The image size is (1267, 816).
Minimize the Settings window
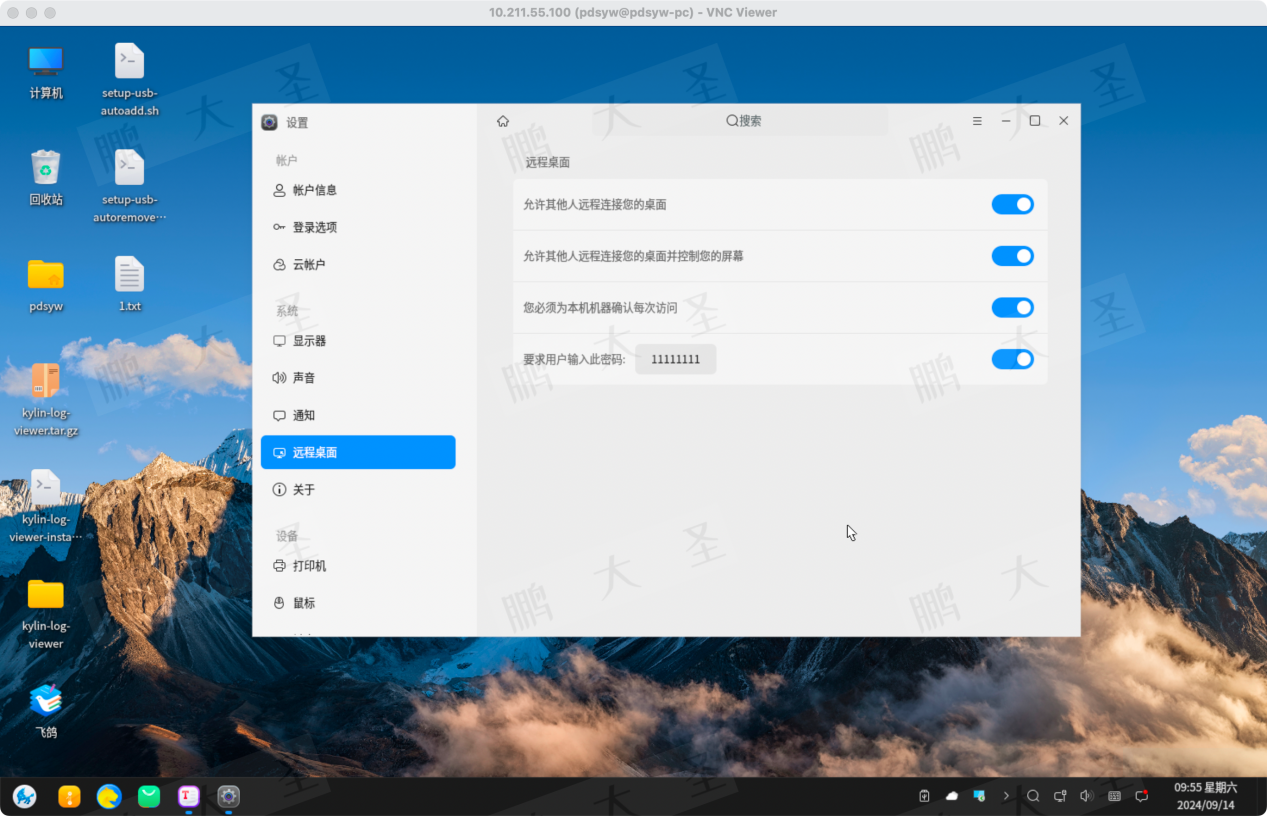point(1006,121)
